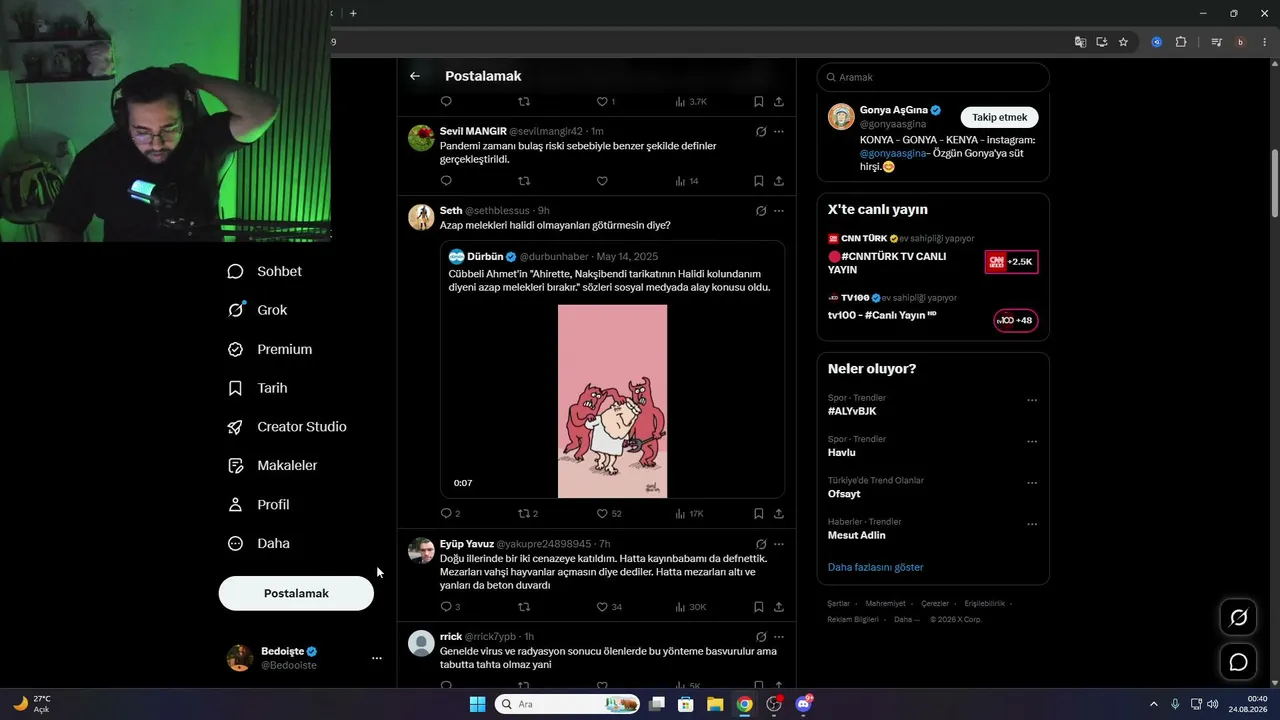Open Sohbet in the sidebar
Viewport: 1280px width, 720px height.
(x=265, y=271)
